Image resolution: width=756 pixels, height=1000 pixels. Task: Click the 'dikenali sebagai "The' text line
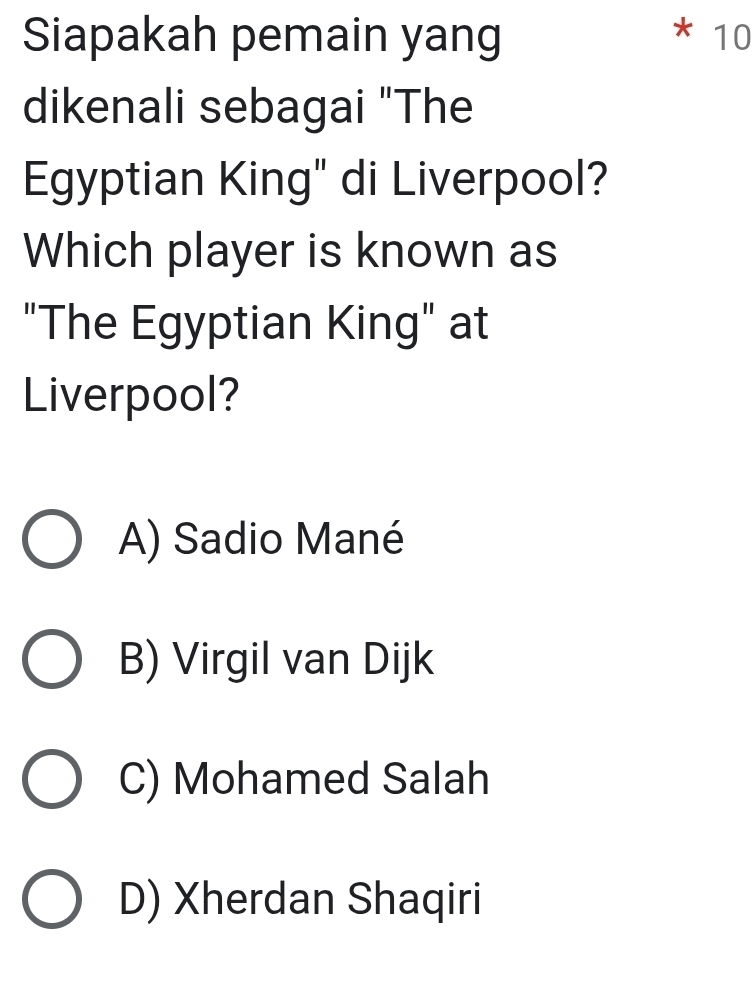248,107
